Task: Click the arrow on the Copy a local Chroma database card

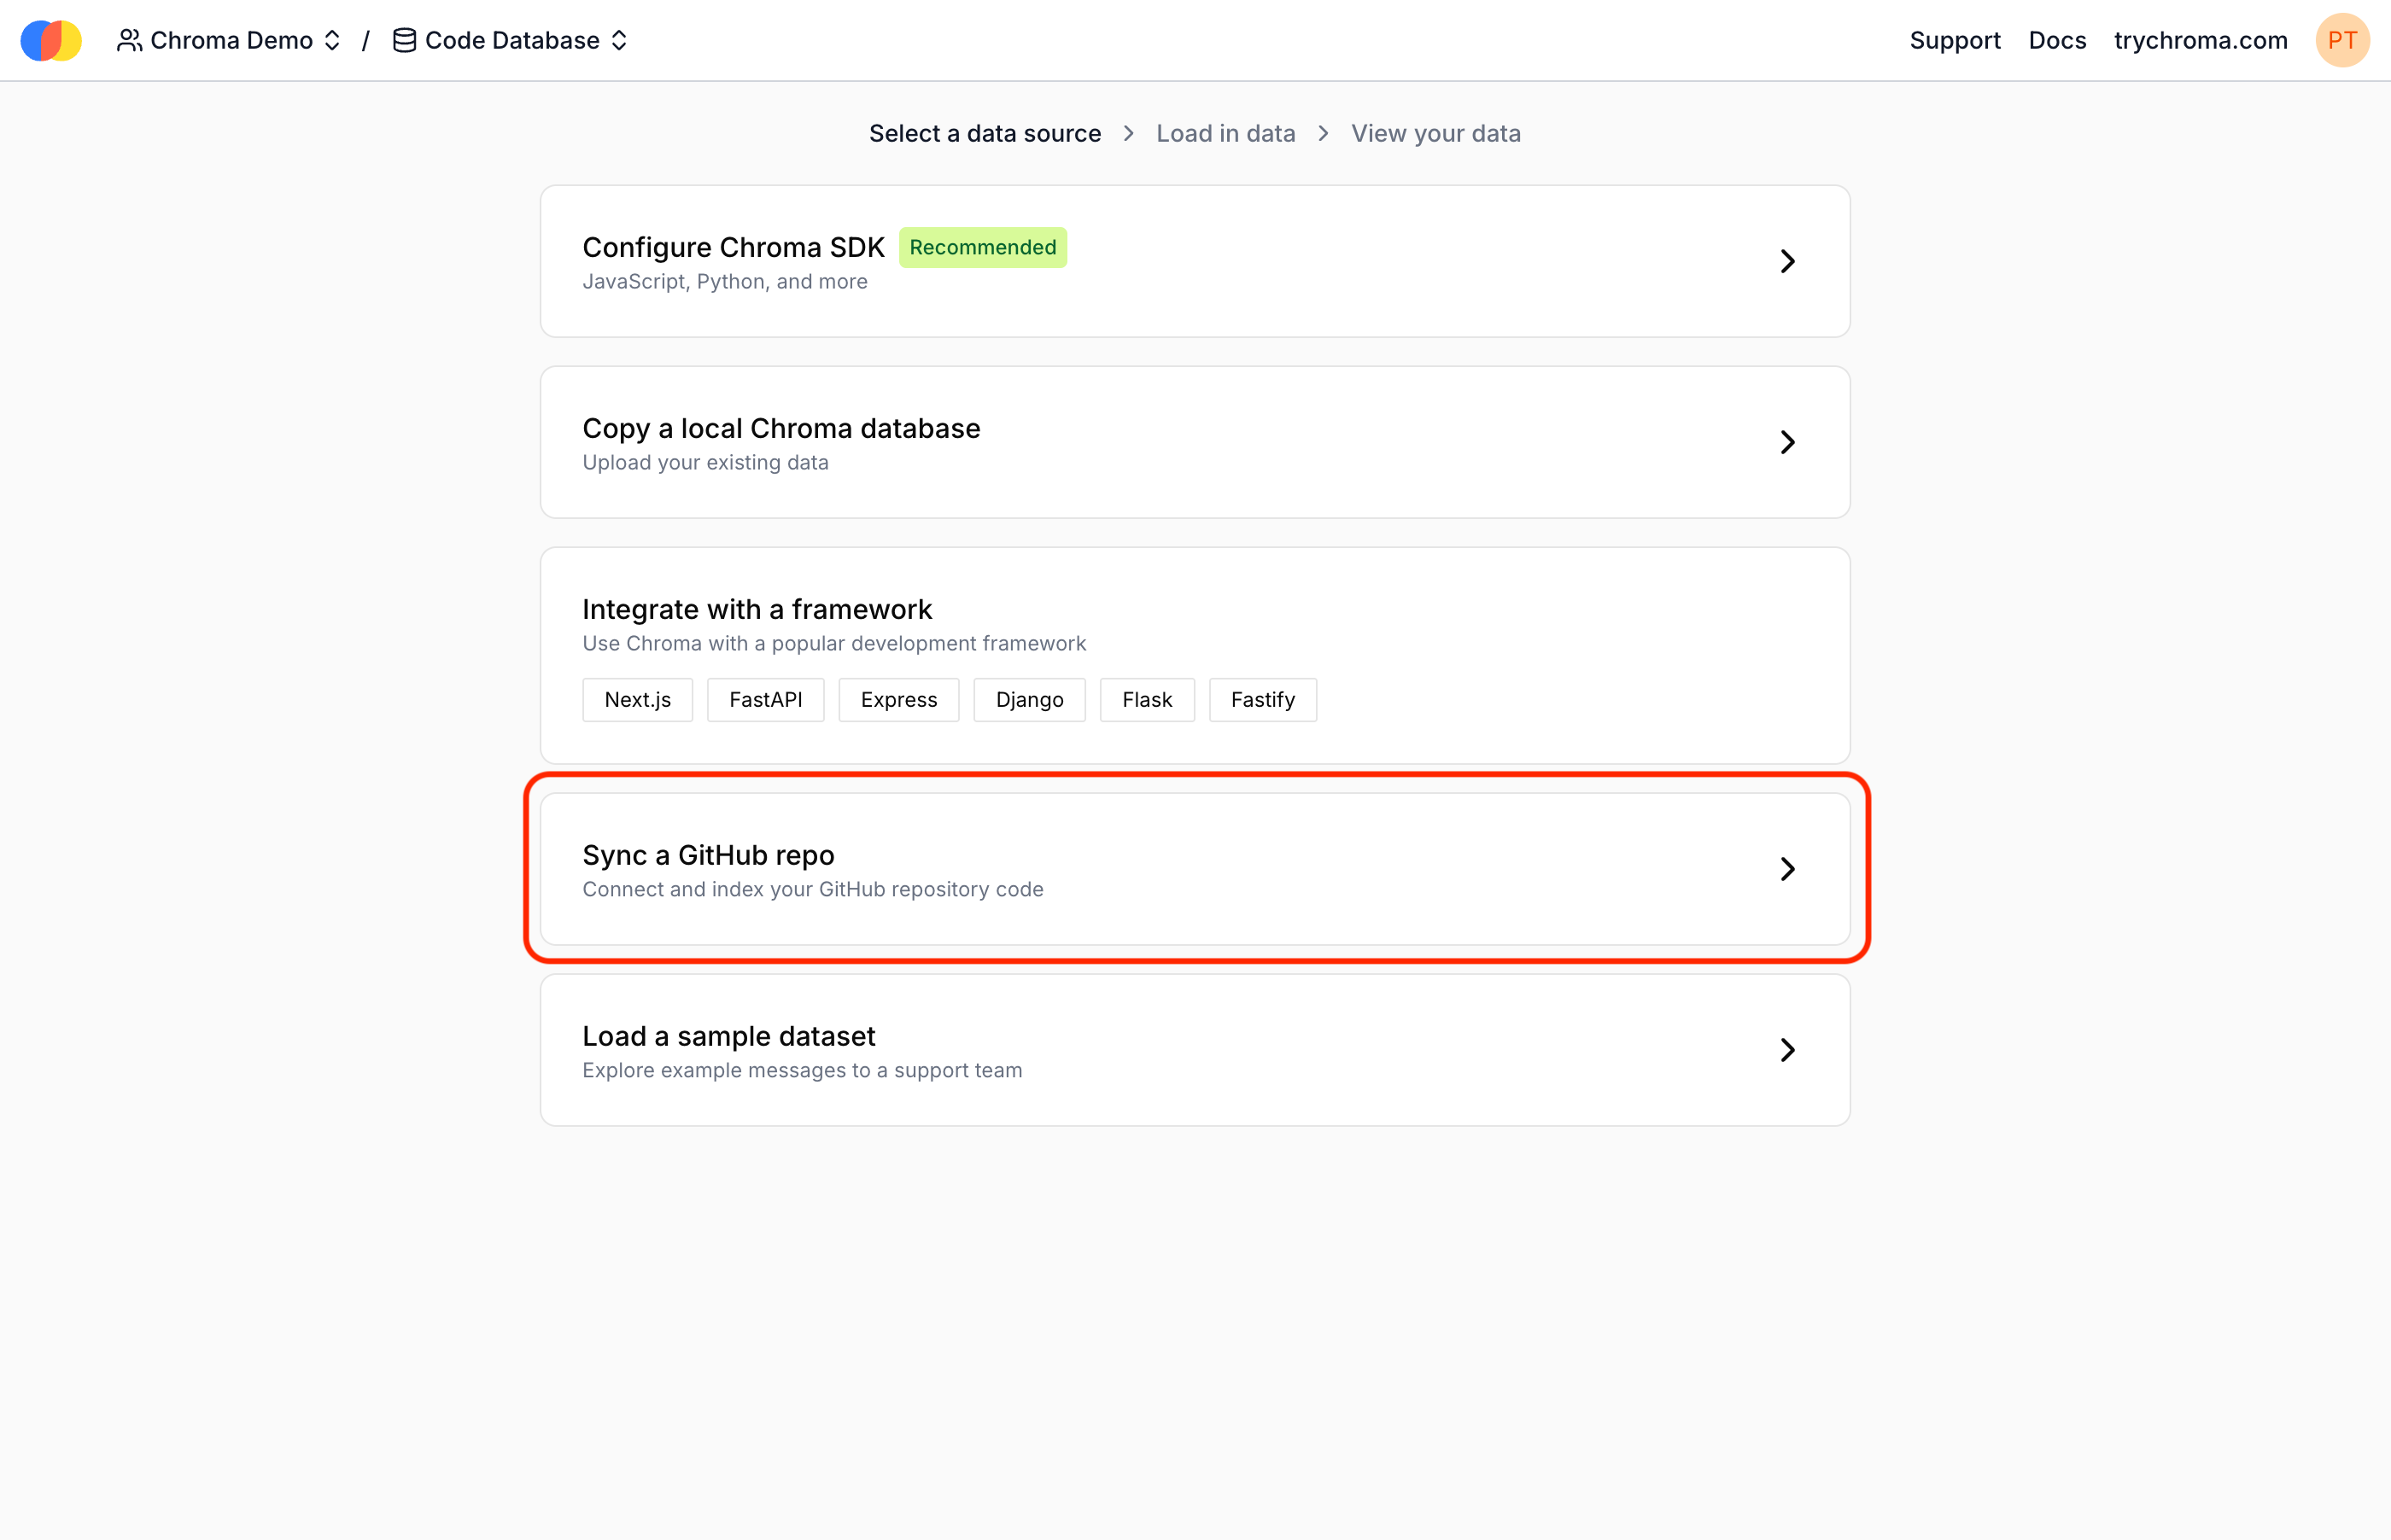Action: tap(1788, 442)
